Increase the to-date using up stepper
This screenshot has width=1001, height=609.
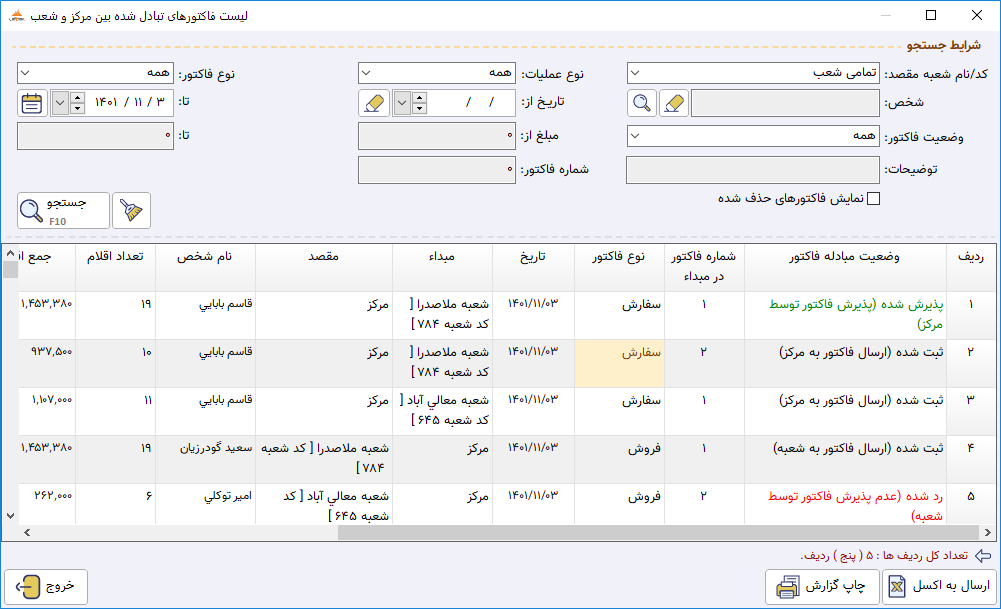(x=77, y=98)
